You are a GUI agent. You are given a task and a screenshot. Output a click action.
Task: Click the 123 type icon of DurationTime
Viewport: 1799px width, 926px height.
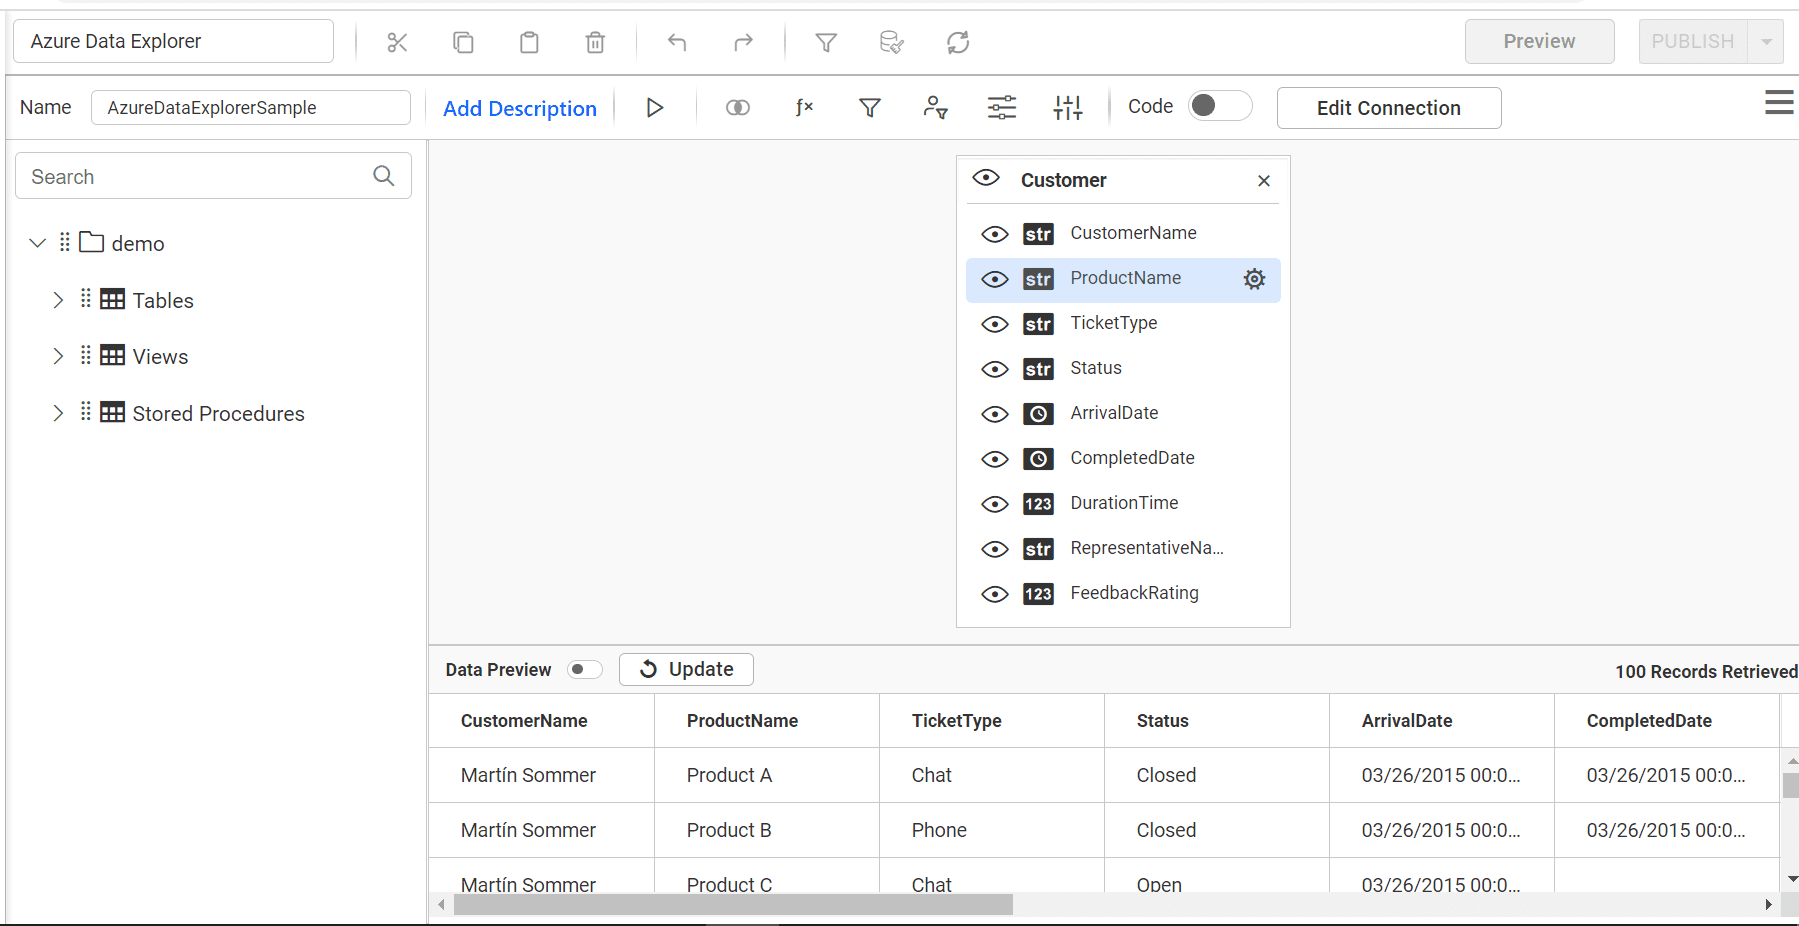[1038, 504]
